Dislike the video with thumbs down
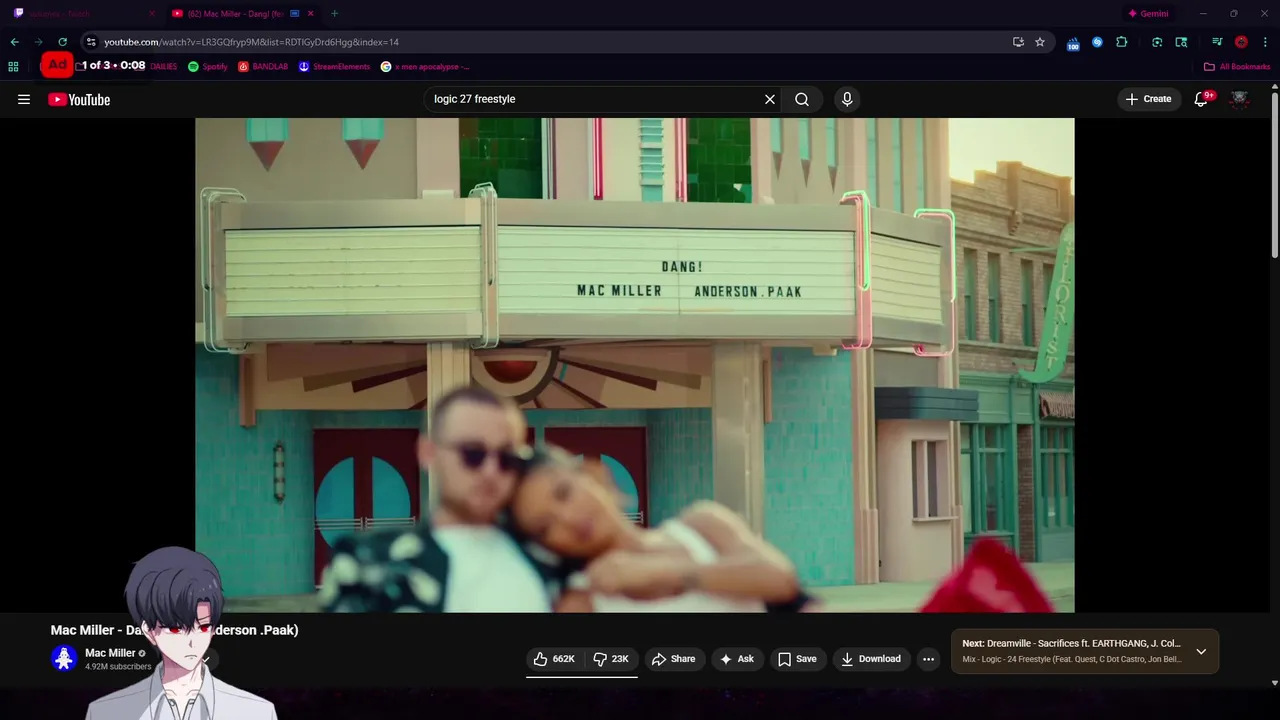The width and height of the screenshot is (1280, 720). click(x=611, y=659)
